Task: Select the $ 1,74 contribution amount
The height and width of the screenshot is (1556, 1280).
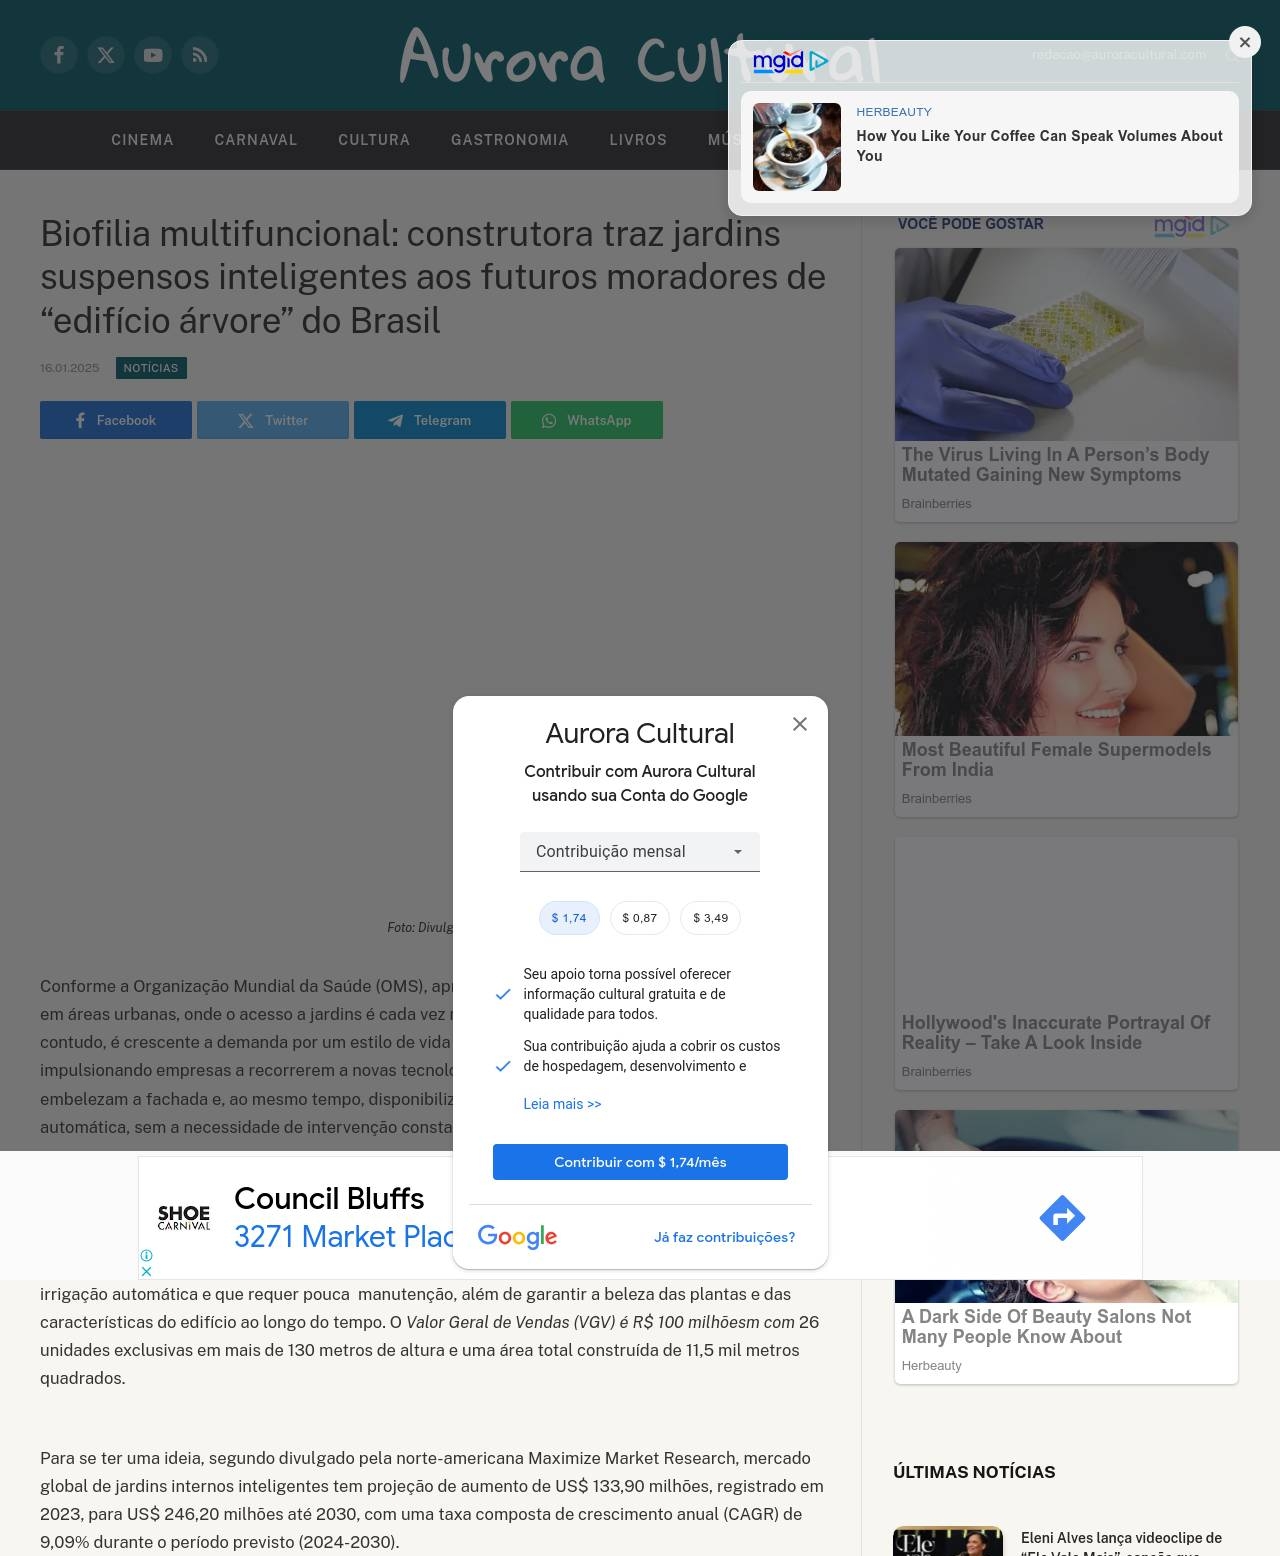Action: [569, 918]
